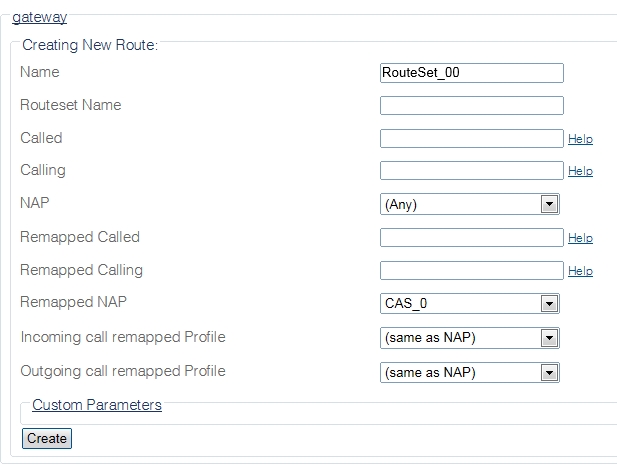
Task: Click the Routeset Name label text
Action: 70,105
